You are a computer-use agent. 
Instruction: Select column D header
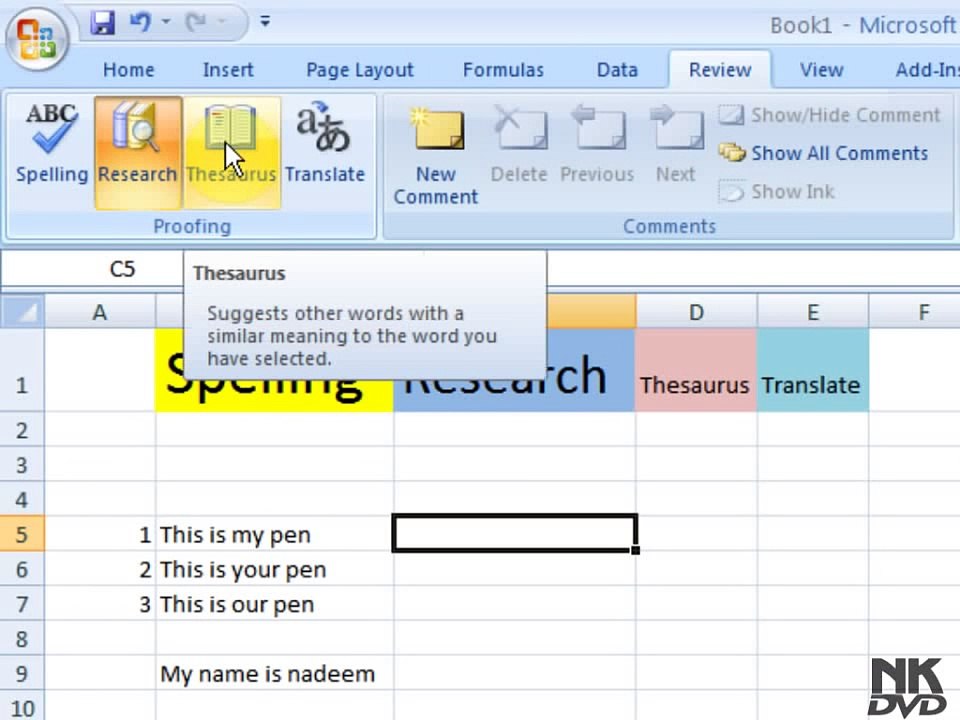tap(697, 312)
